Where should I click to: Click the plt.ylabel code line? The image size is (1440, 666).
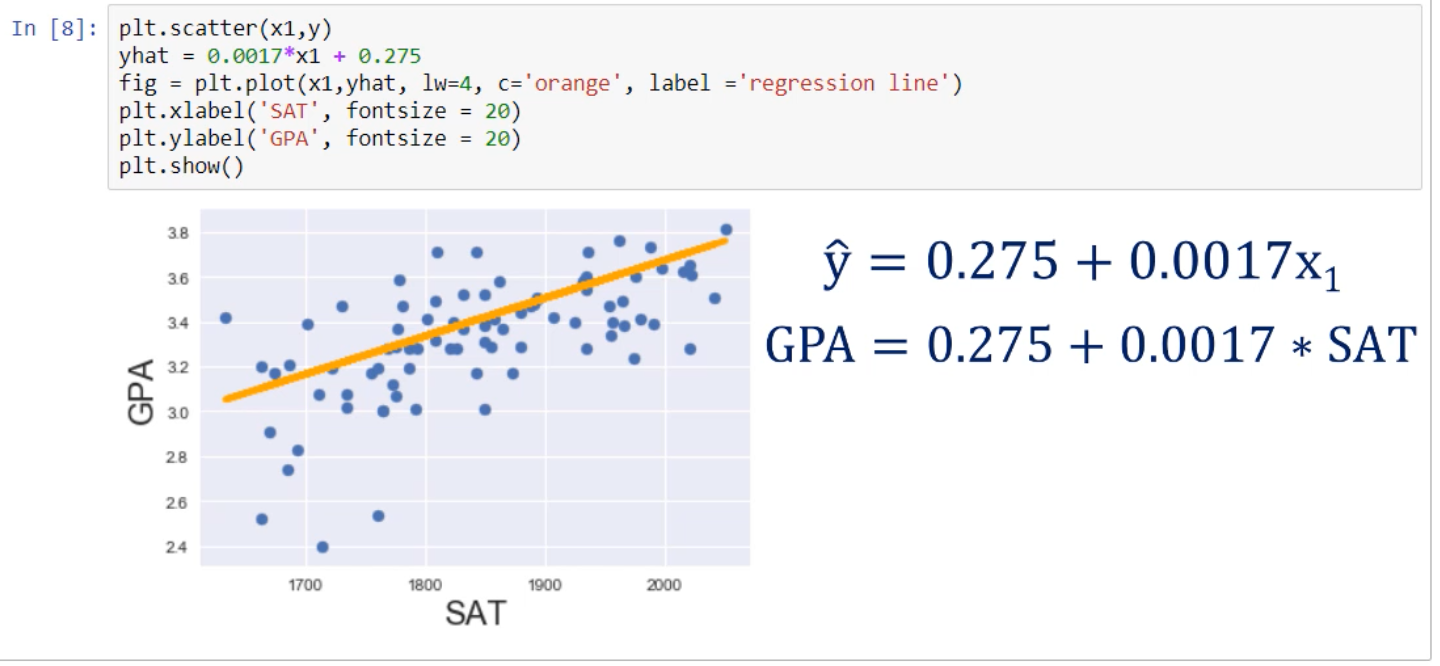pos(320,138)
